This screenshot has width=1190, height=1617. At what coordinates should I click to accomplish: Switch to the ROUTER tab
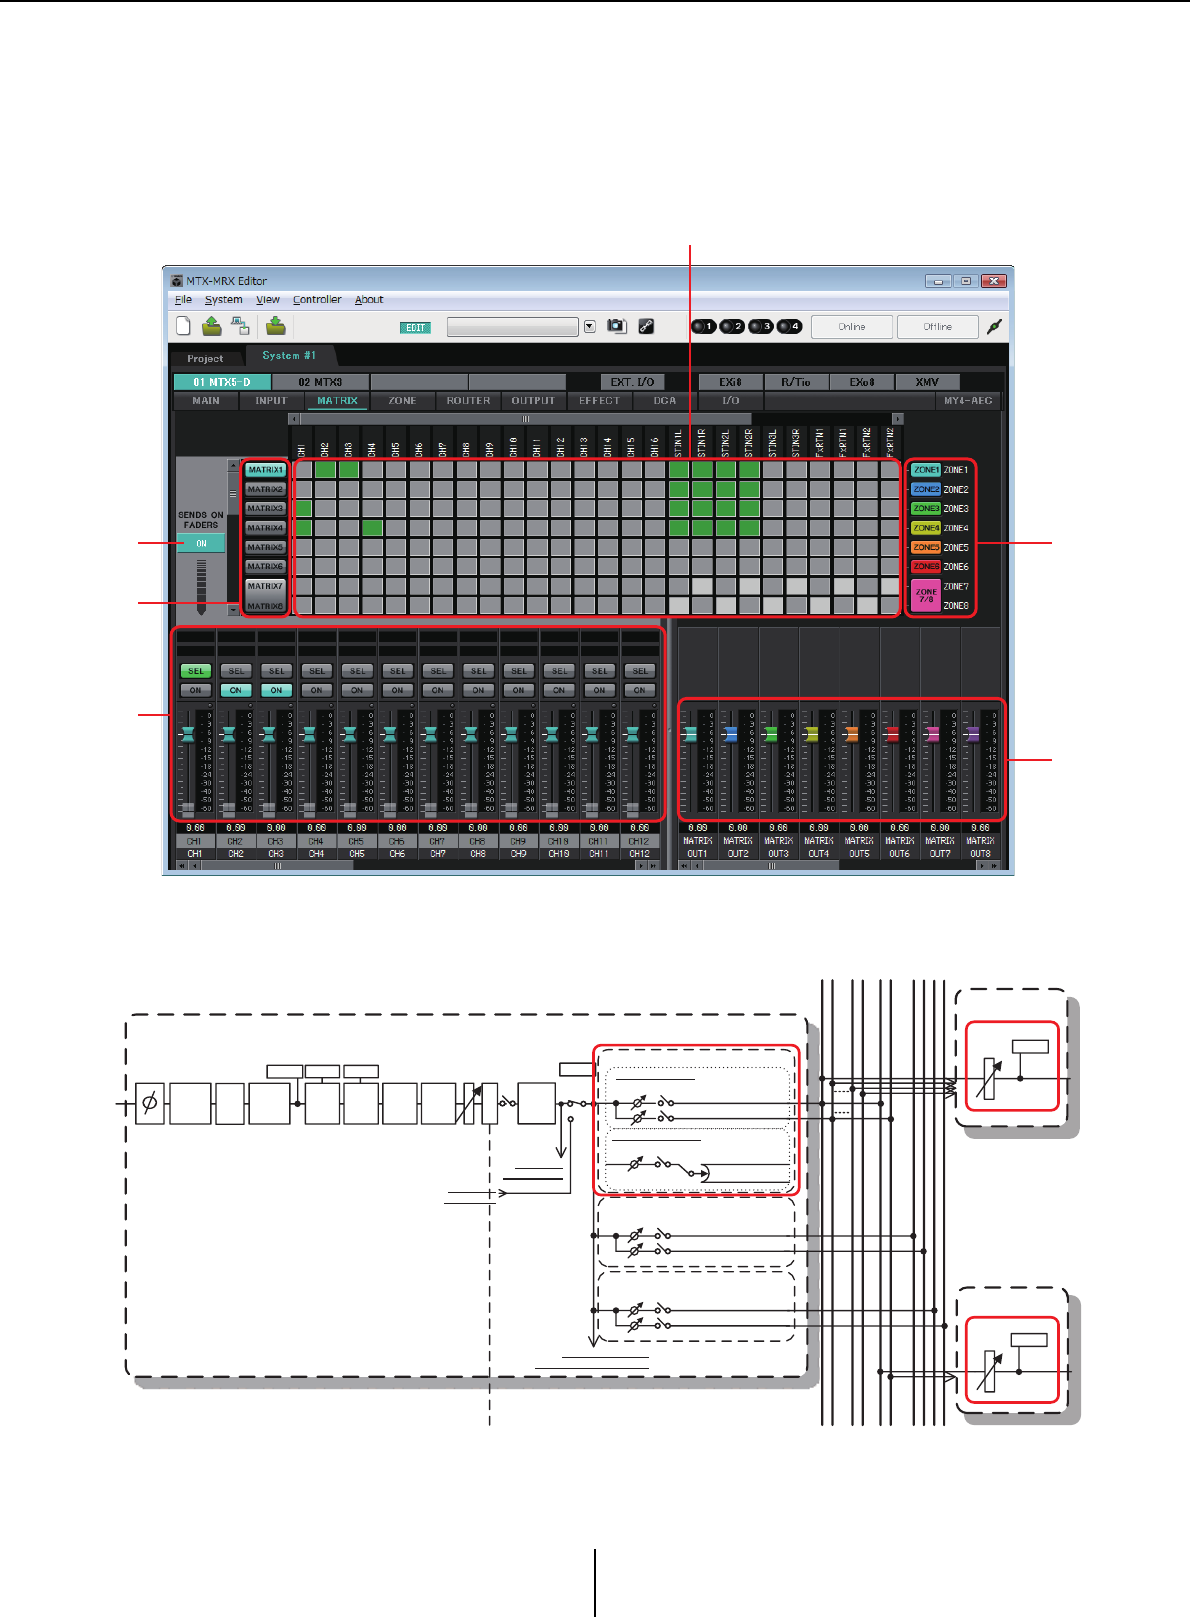point(468,401)
